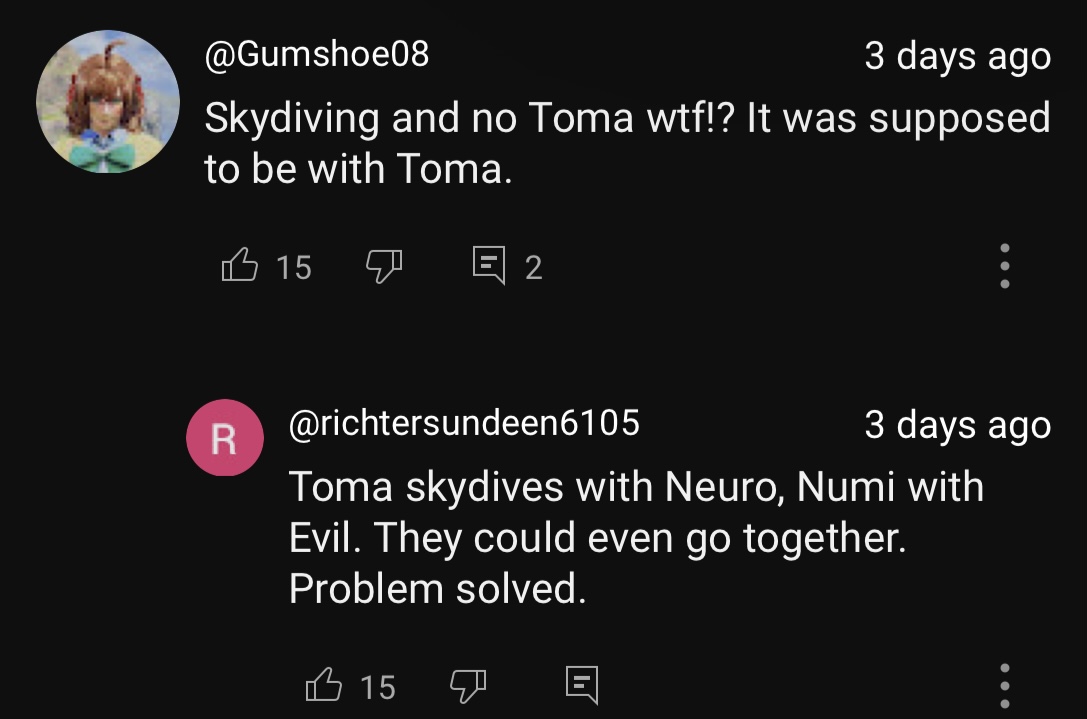Click the 15 like count on richtersundeen6105's reply
The height and width of the screenshot is (719, 1087).
(378, 687)
